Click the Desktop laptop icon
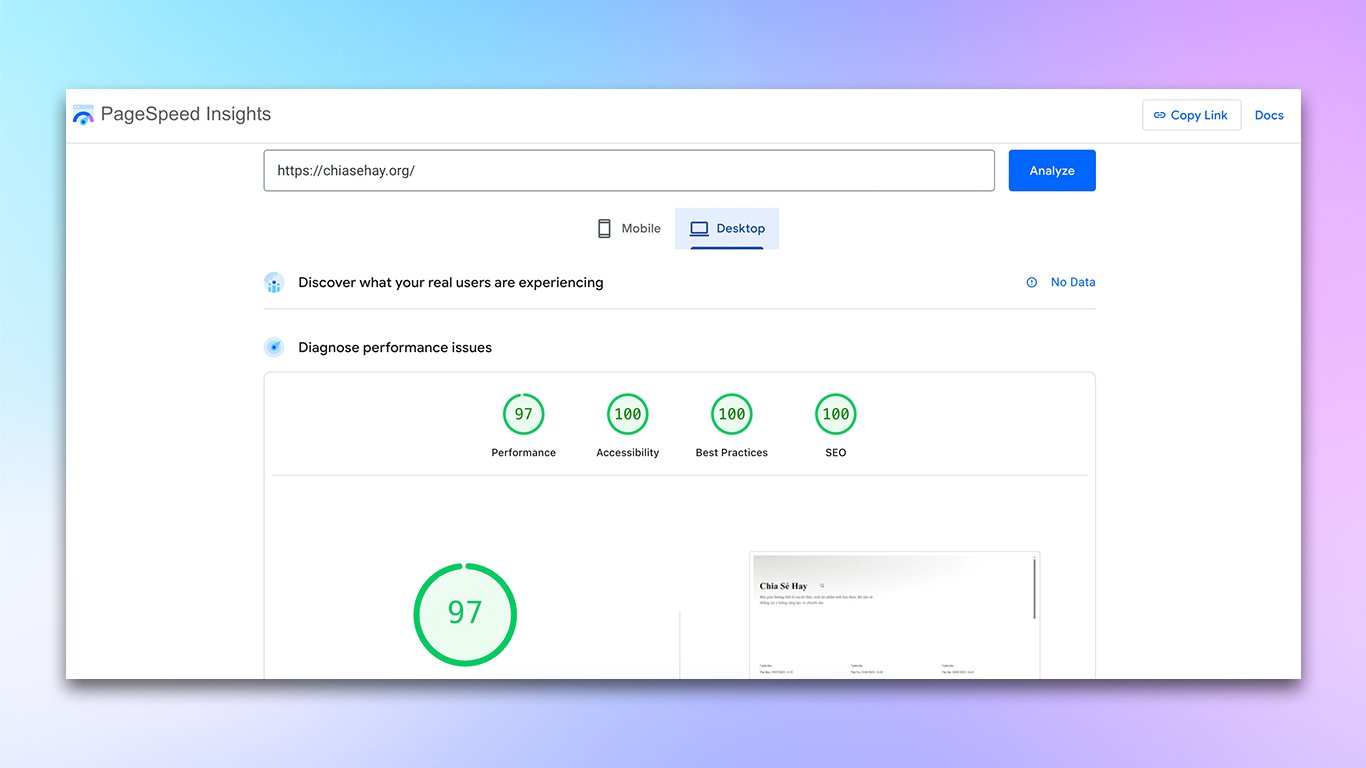Screen dimensions: 1366x768 click(x=697, y=228)
